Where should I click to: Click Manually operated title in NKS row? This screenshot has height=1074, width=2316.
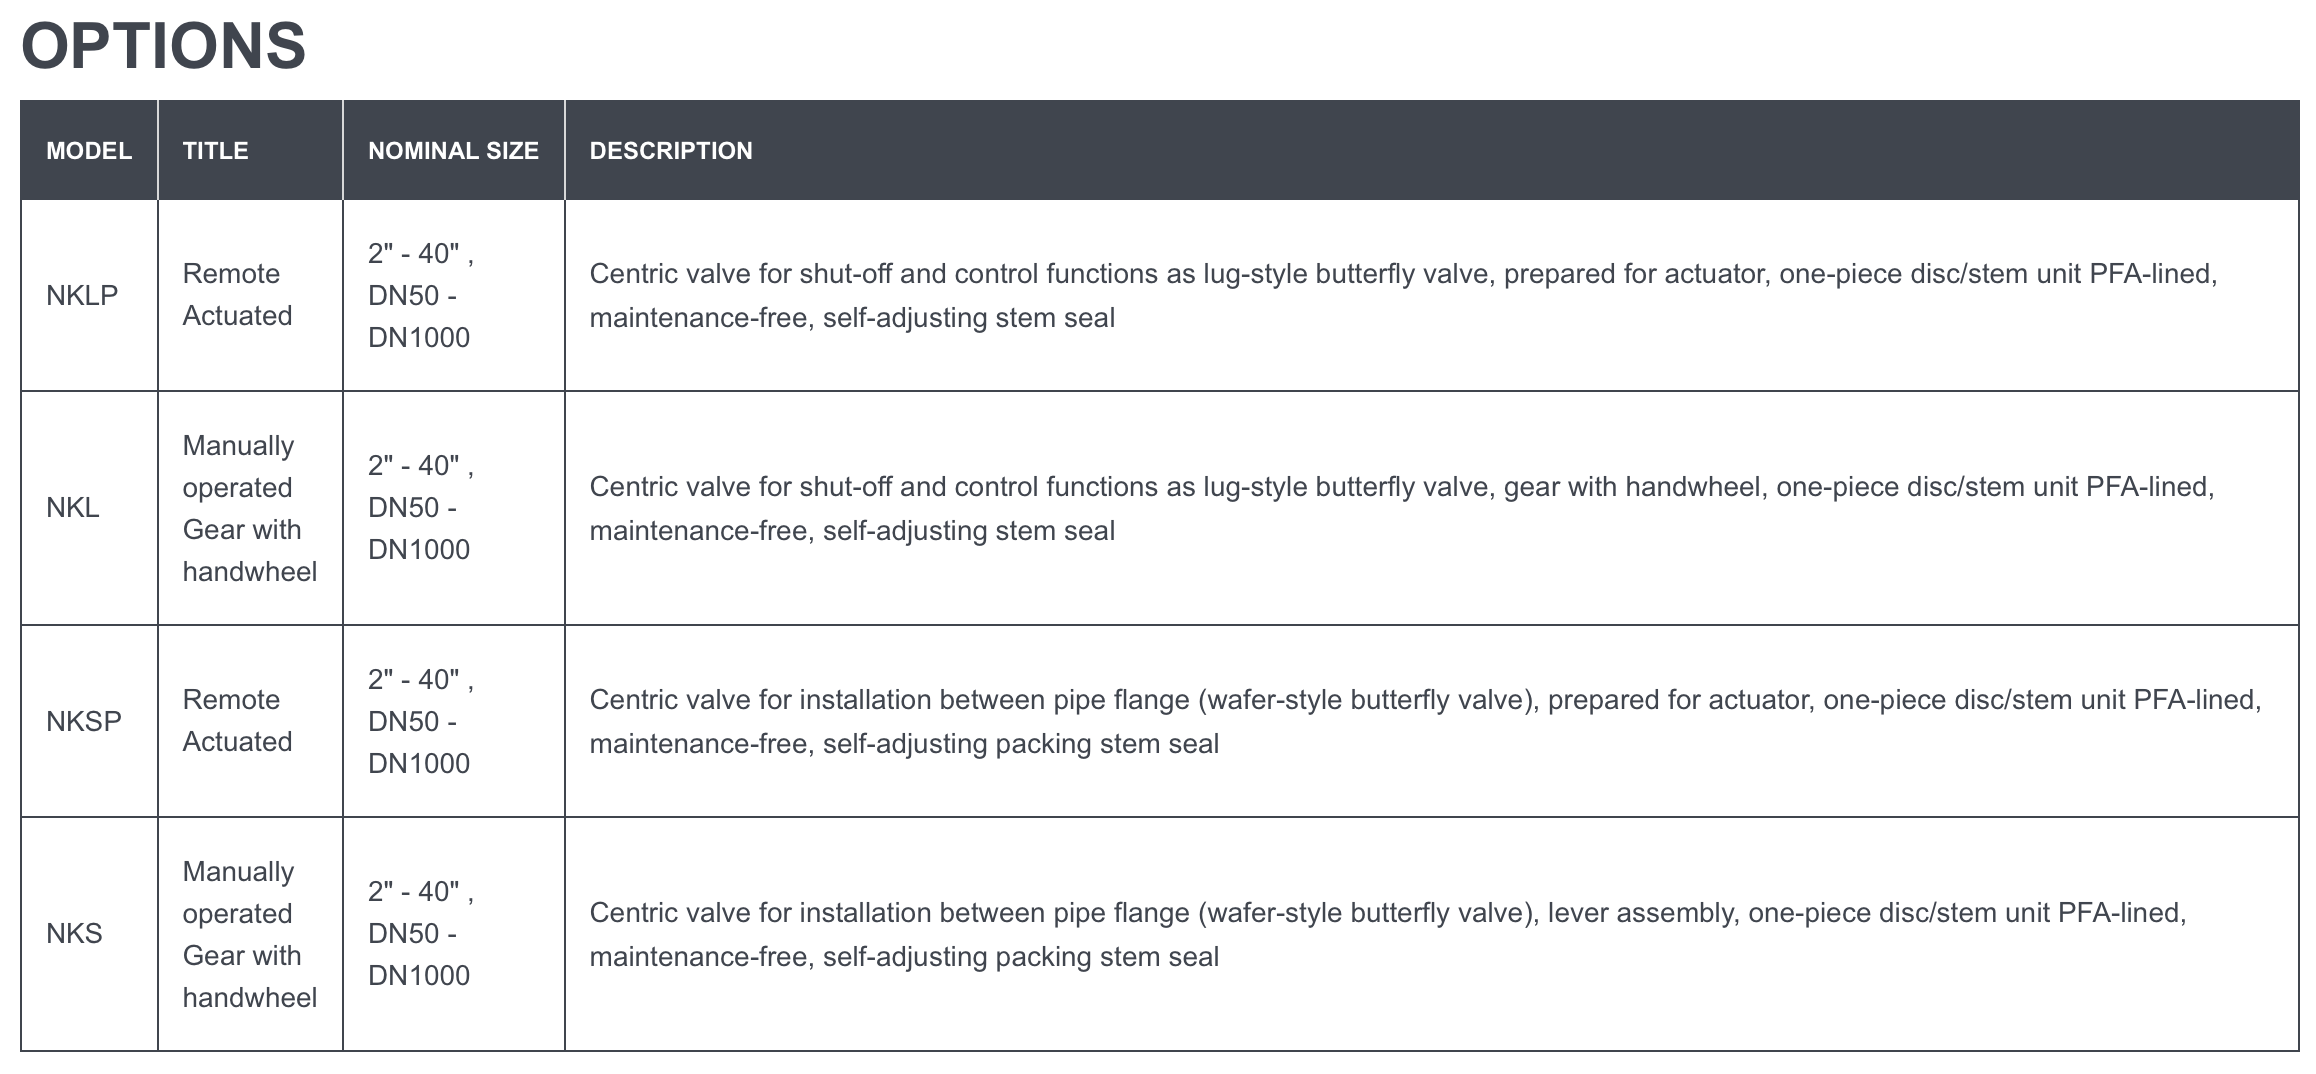coord(249,934)
